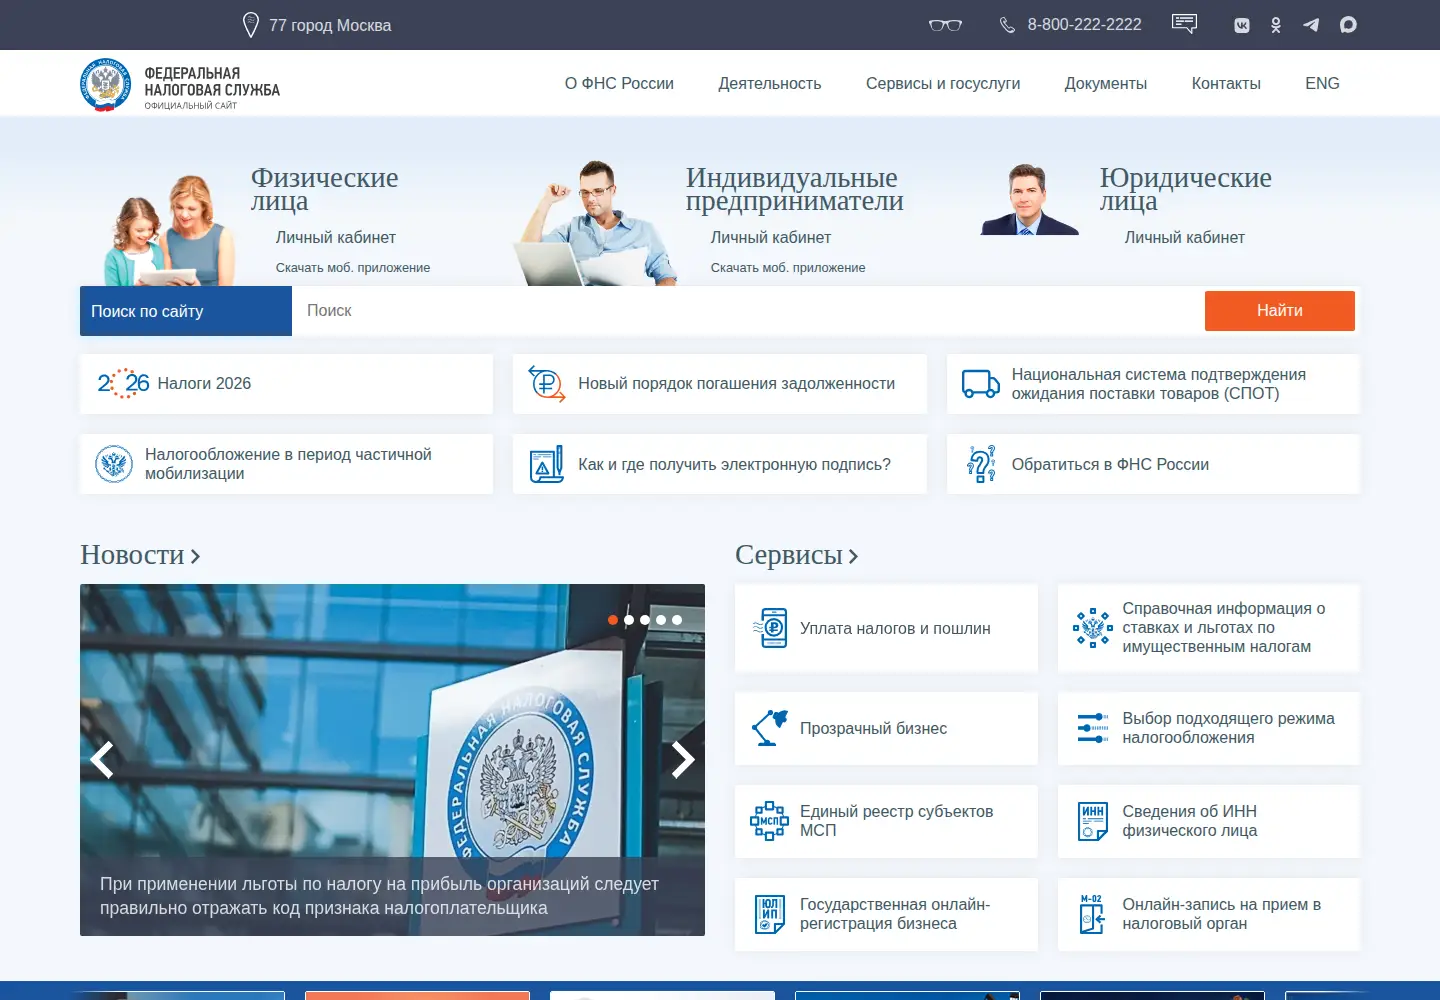This screenshot has width=1440, height=1000.
Task: Click the МСП registry icon
Action: (x=770, y=821)
